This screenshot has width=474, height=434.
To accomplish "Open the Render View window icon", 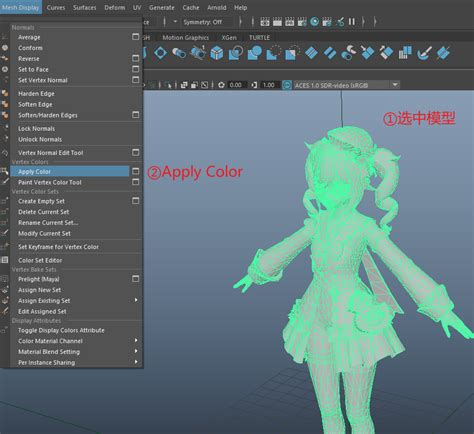I will [265, 22].
